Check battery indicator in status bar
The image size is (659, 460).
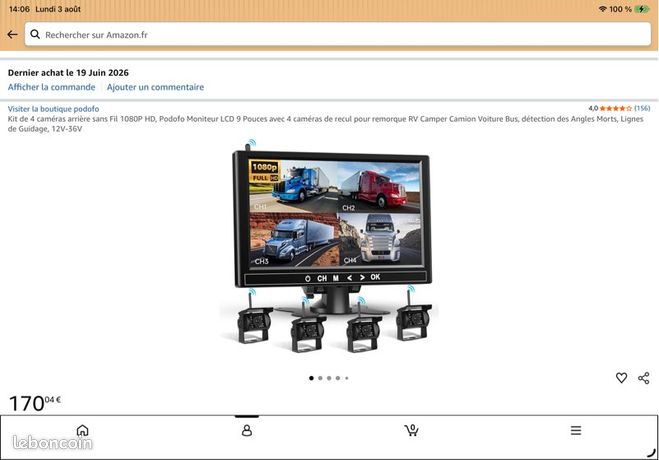pos(642,9)
